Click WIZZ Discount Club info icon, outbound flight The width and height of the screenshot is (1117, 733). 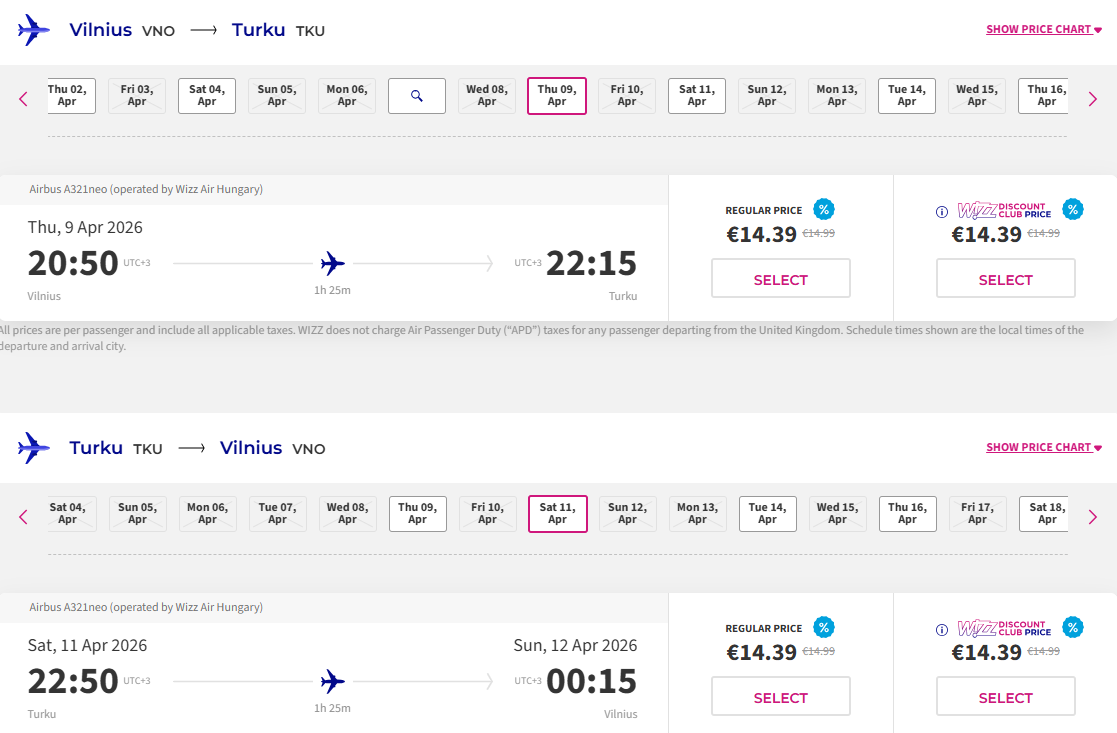941,212
